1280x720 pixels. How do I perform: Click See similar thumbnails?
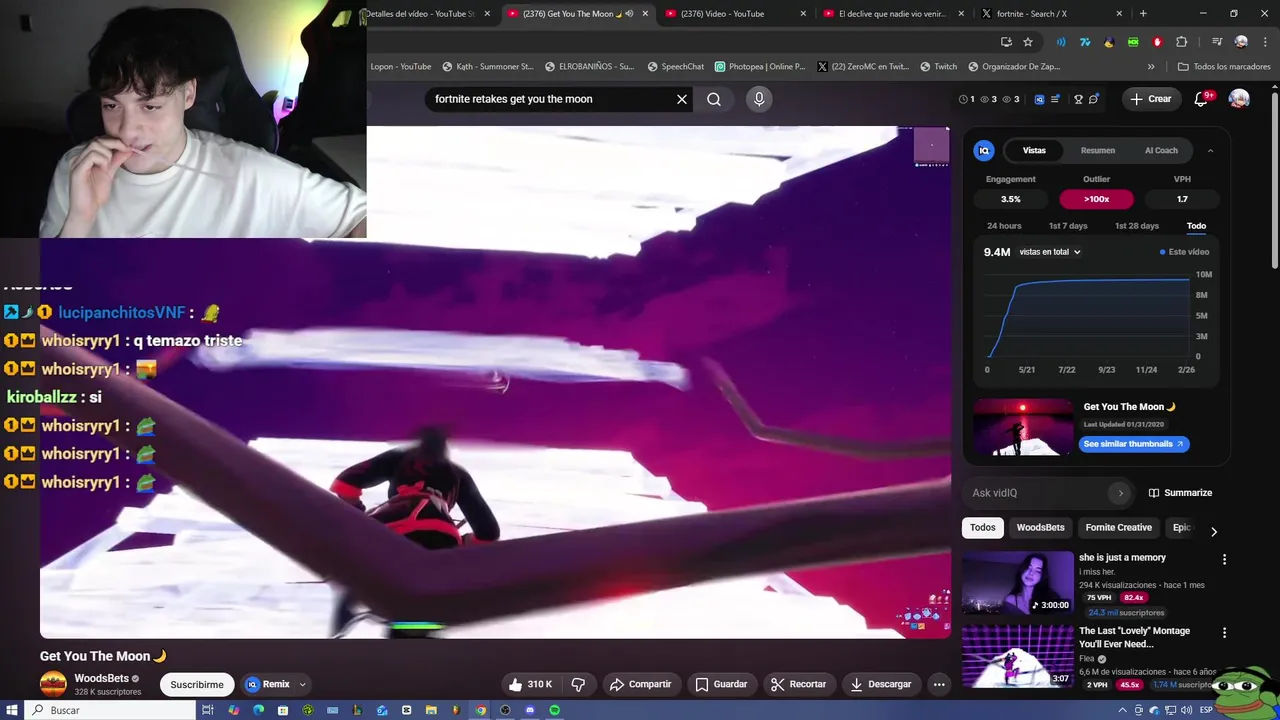pyautogui.click(x=1134, y=444)
